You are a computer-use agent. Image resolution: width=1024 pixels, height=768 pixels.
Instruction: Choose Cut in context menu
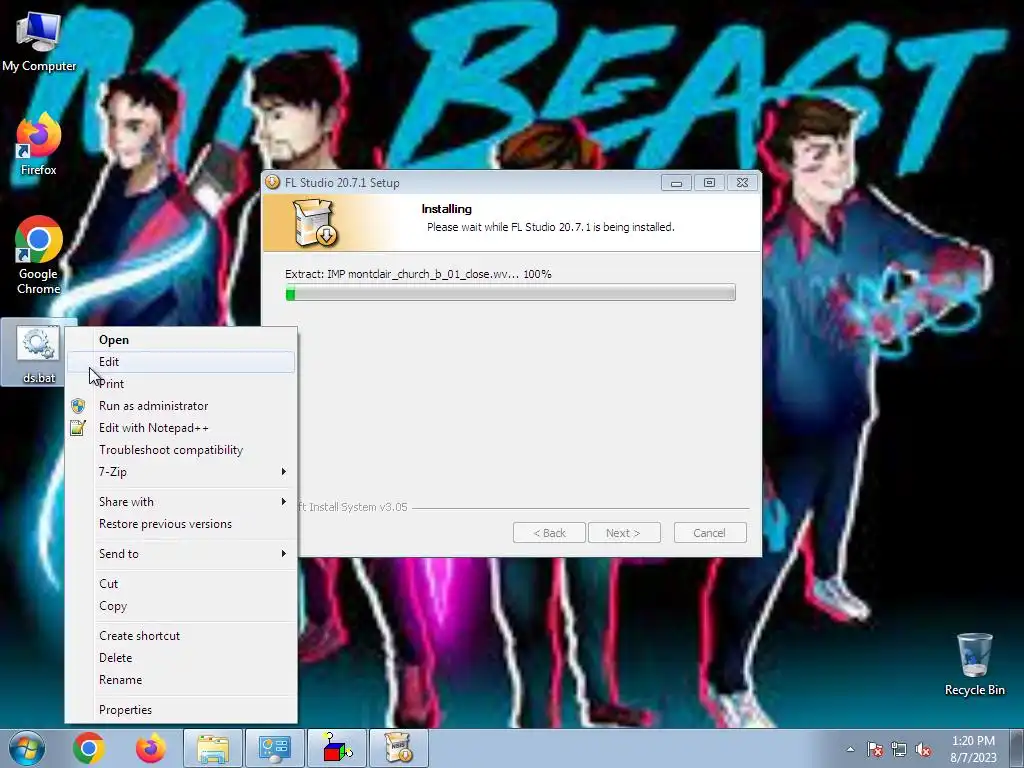click(181, 584)
